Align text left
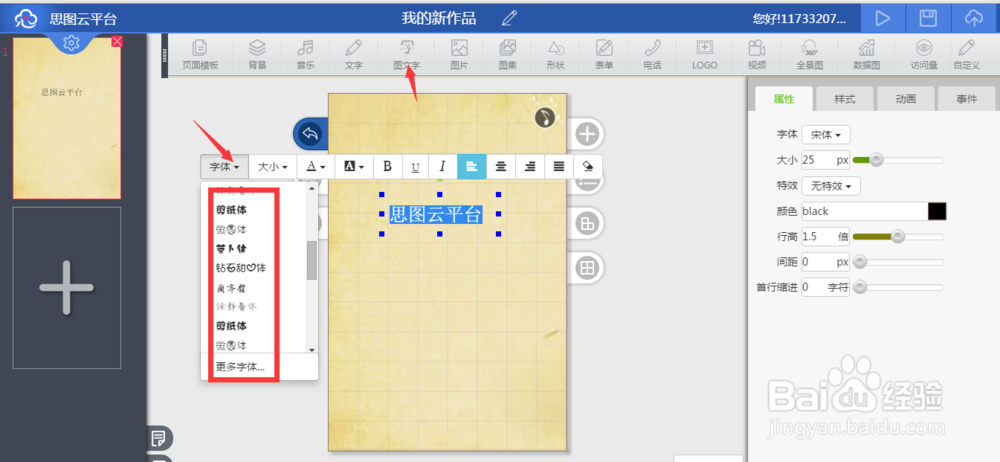 472,167
